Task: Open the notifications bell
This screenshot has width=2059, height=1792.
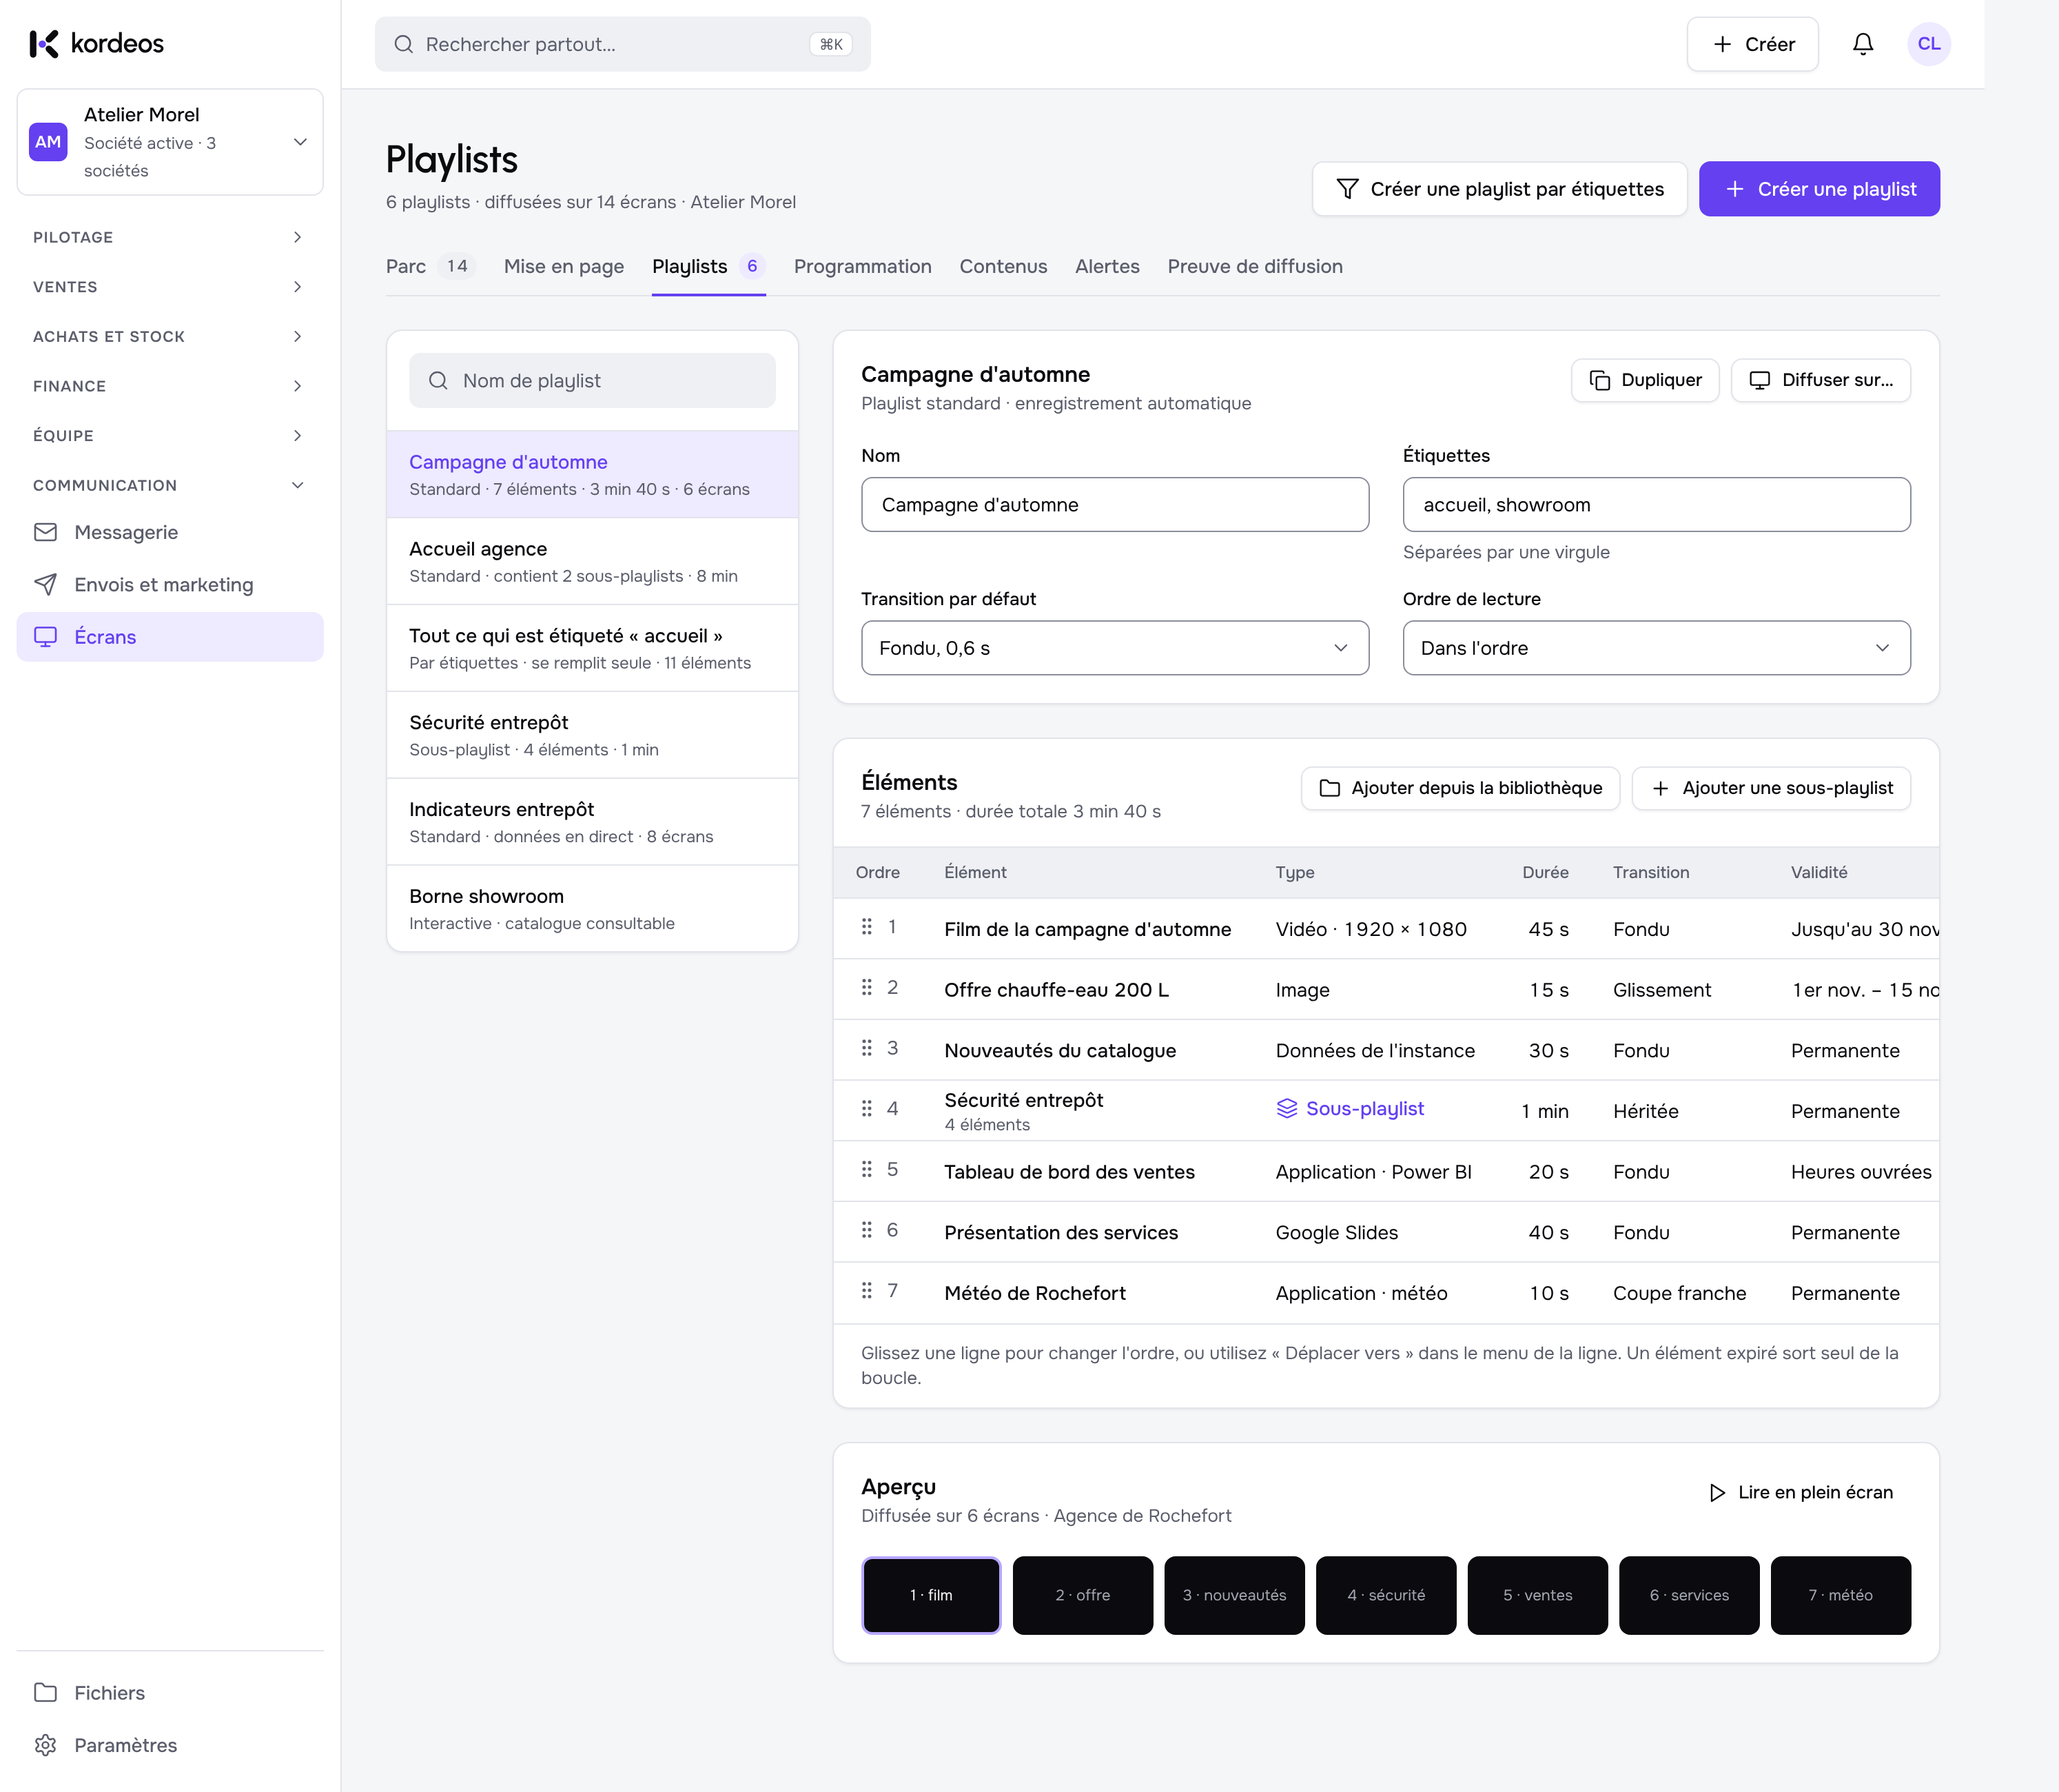Action: [x=1862, y=44]
